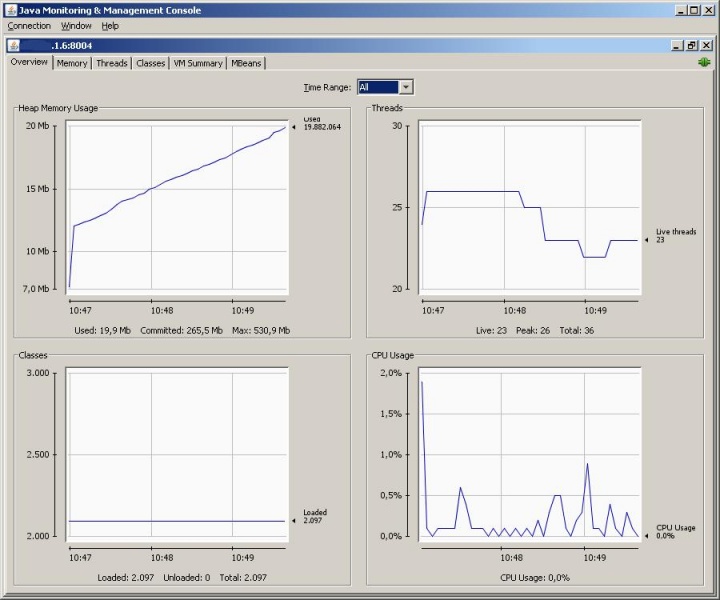This screenshot has width=720, height=600.
Task: Click the '3.000' Classes axis label
Action: [x=38, y=373]
